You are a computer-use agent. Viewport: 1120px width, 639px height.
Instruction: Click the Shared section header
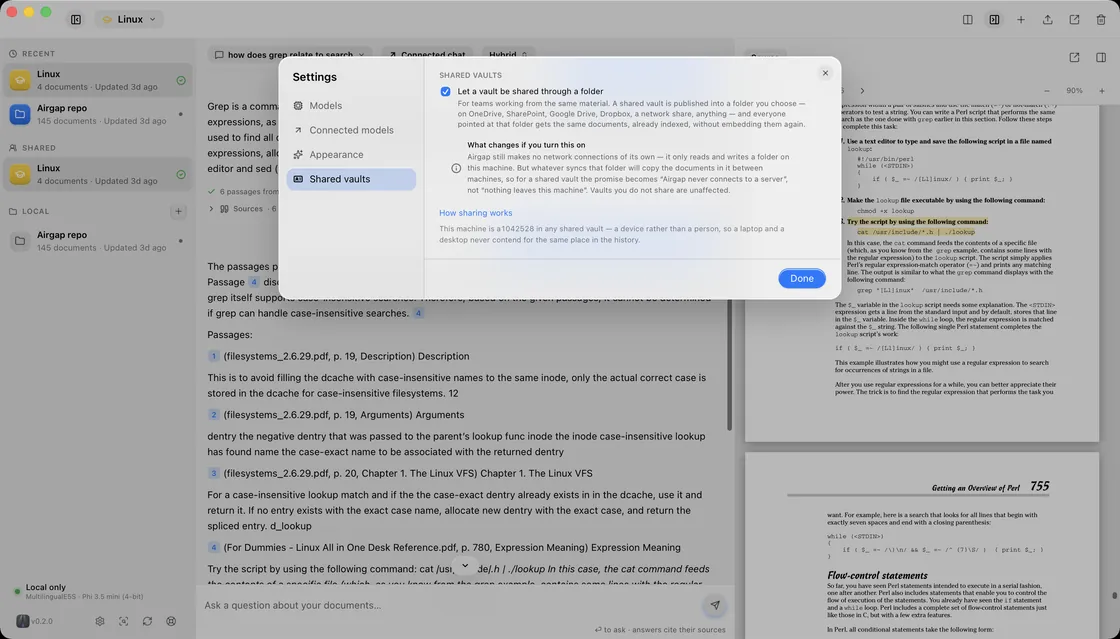[x=39, y=148]
